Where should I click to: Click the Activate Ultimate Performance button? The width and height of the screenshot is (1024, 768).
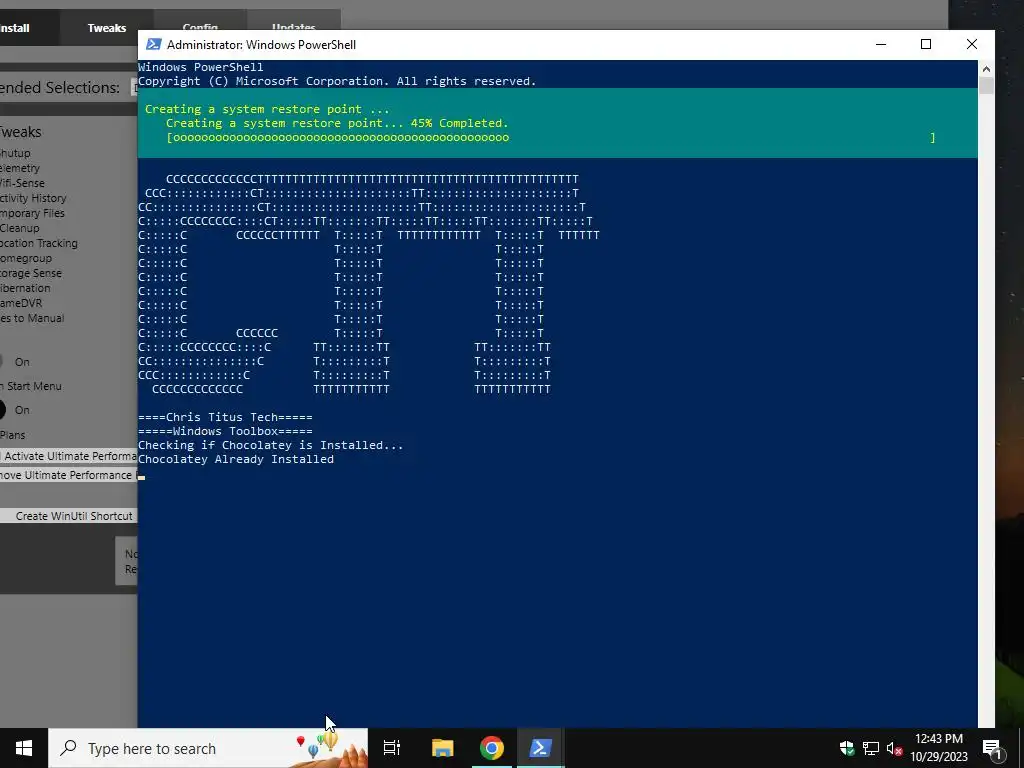point(69,456)
